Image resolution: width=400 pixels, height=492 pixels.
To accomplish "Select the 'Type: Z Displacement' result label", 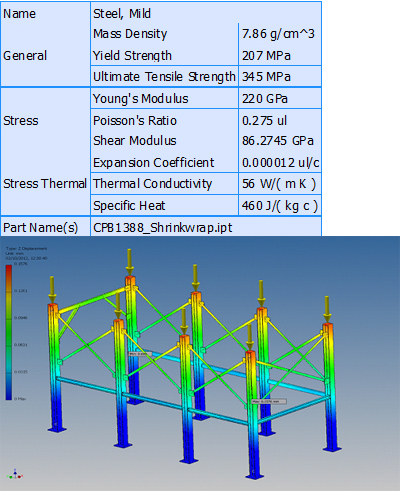I will 26,248.
